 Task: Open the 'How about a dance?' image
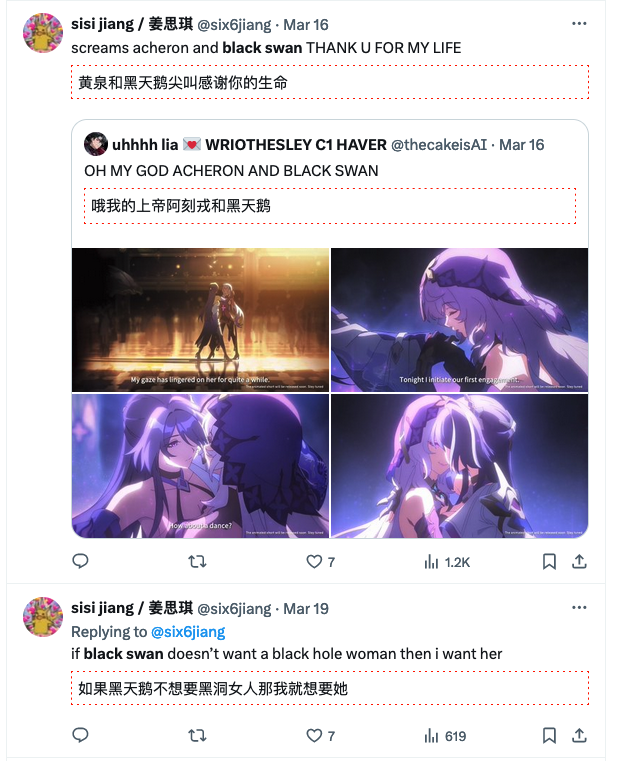click(x=200, y=465)
